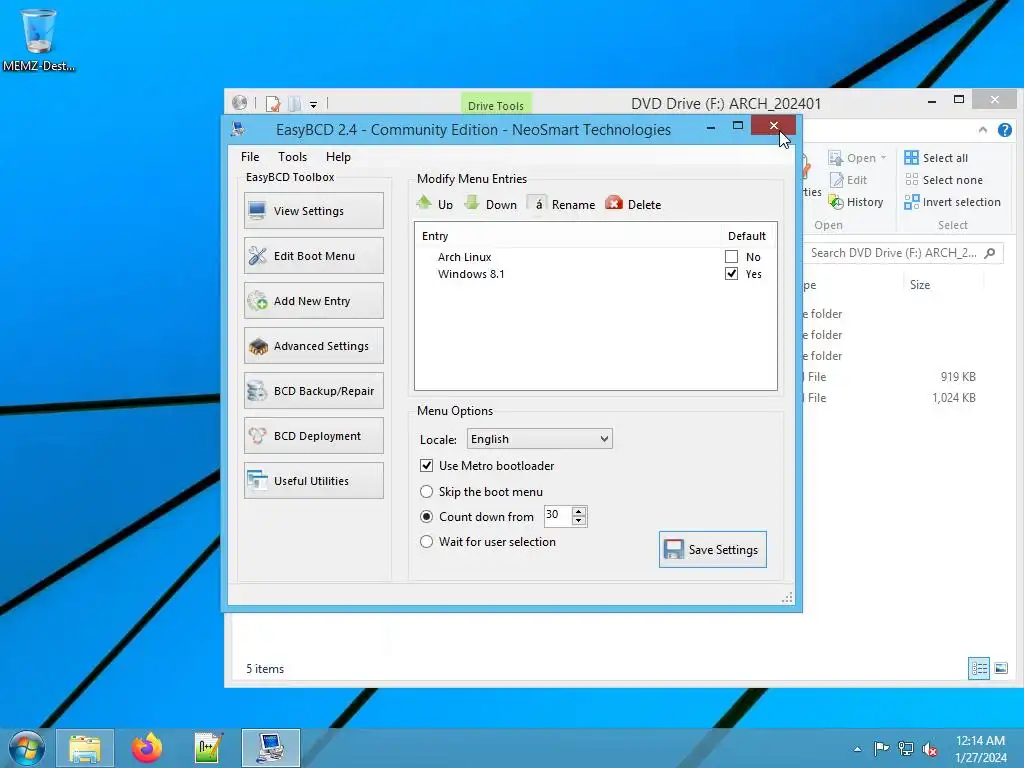
Task: Open MEMZ-Dest Recycle Bin desktop icon
Action: pyautogui.click(x=39, y=40)
